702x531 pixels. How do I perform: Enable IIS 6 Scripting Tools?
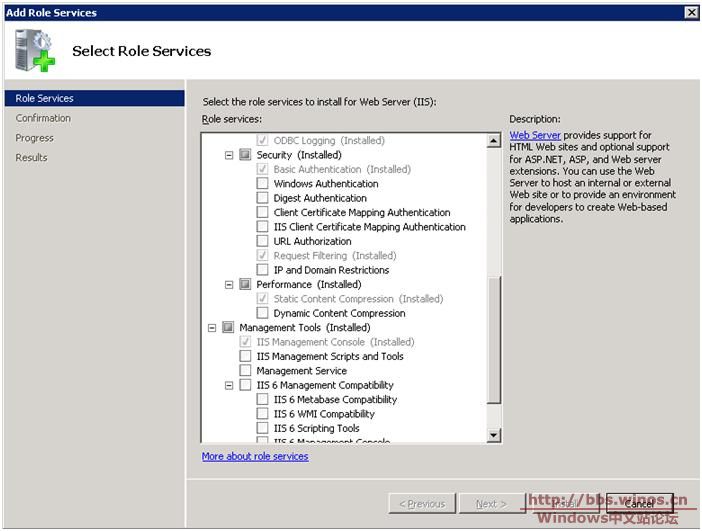pos(262,428)
